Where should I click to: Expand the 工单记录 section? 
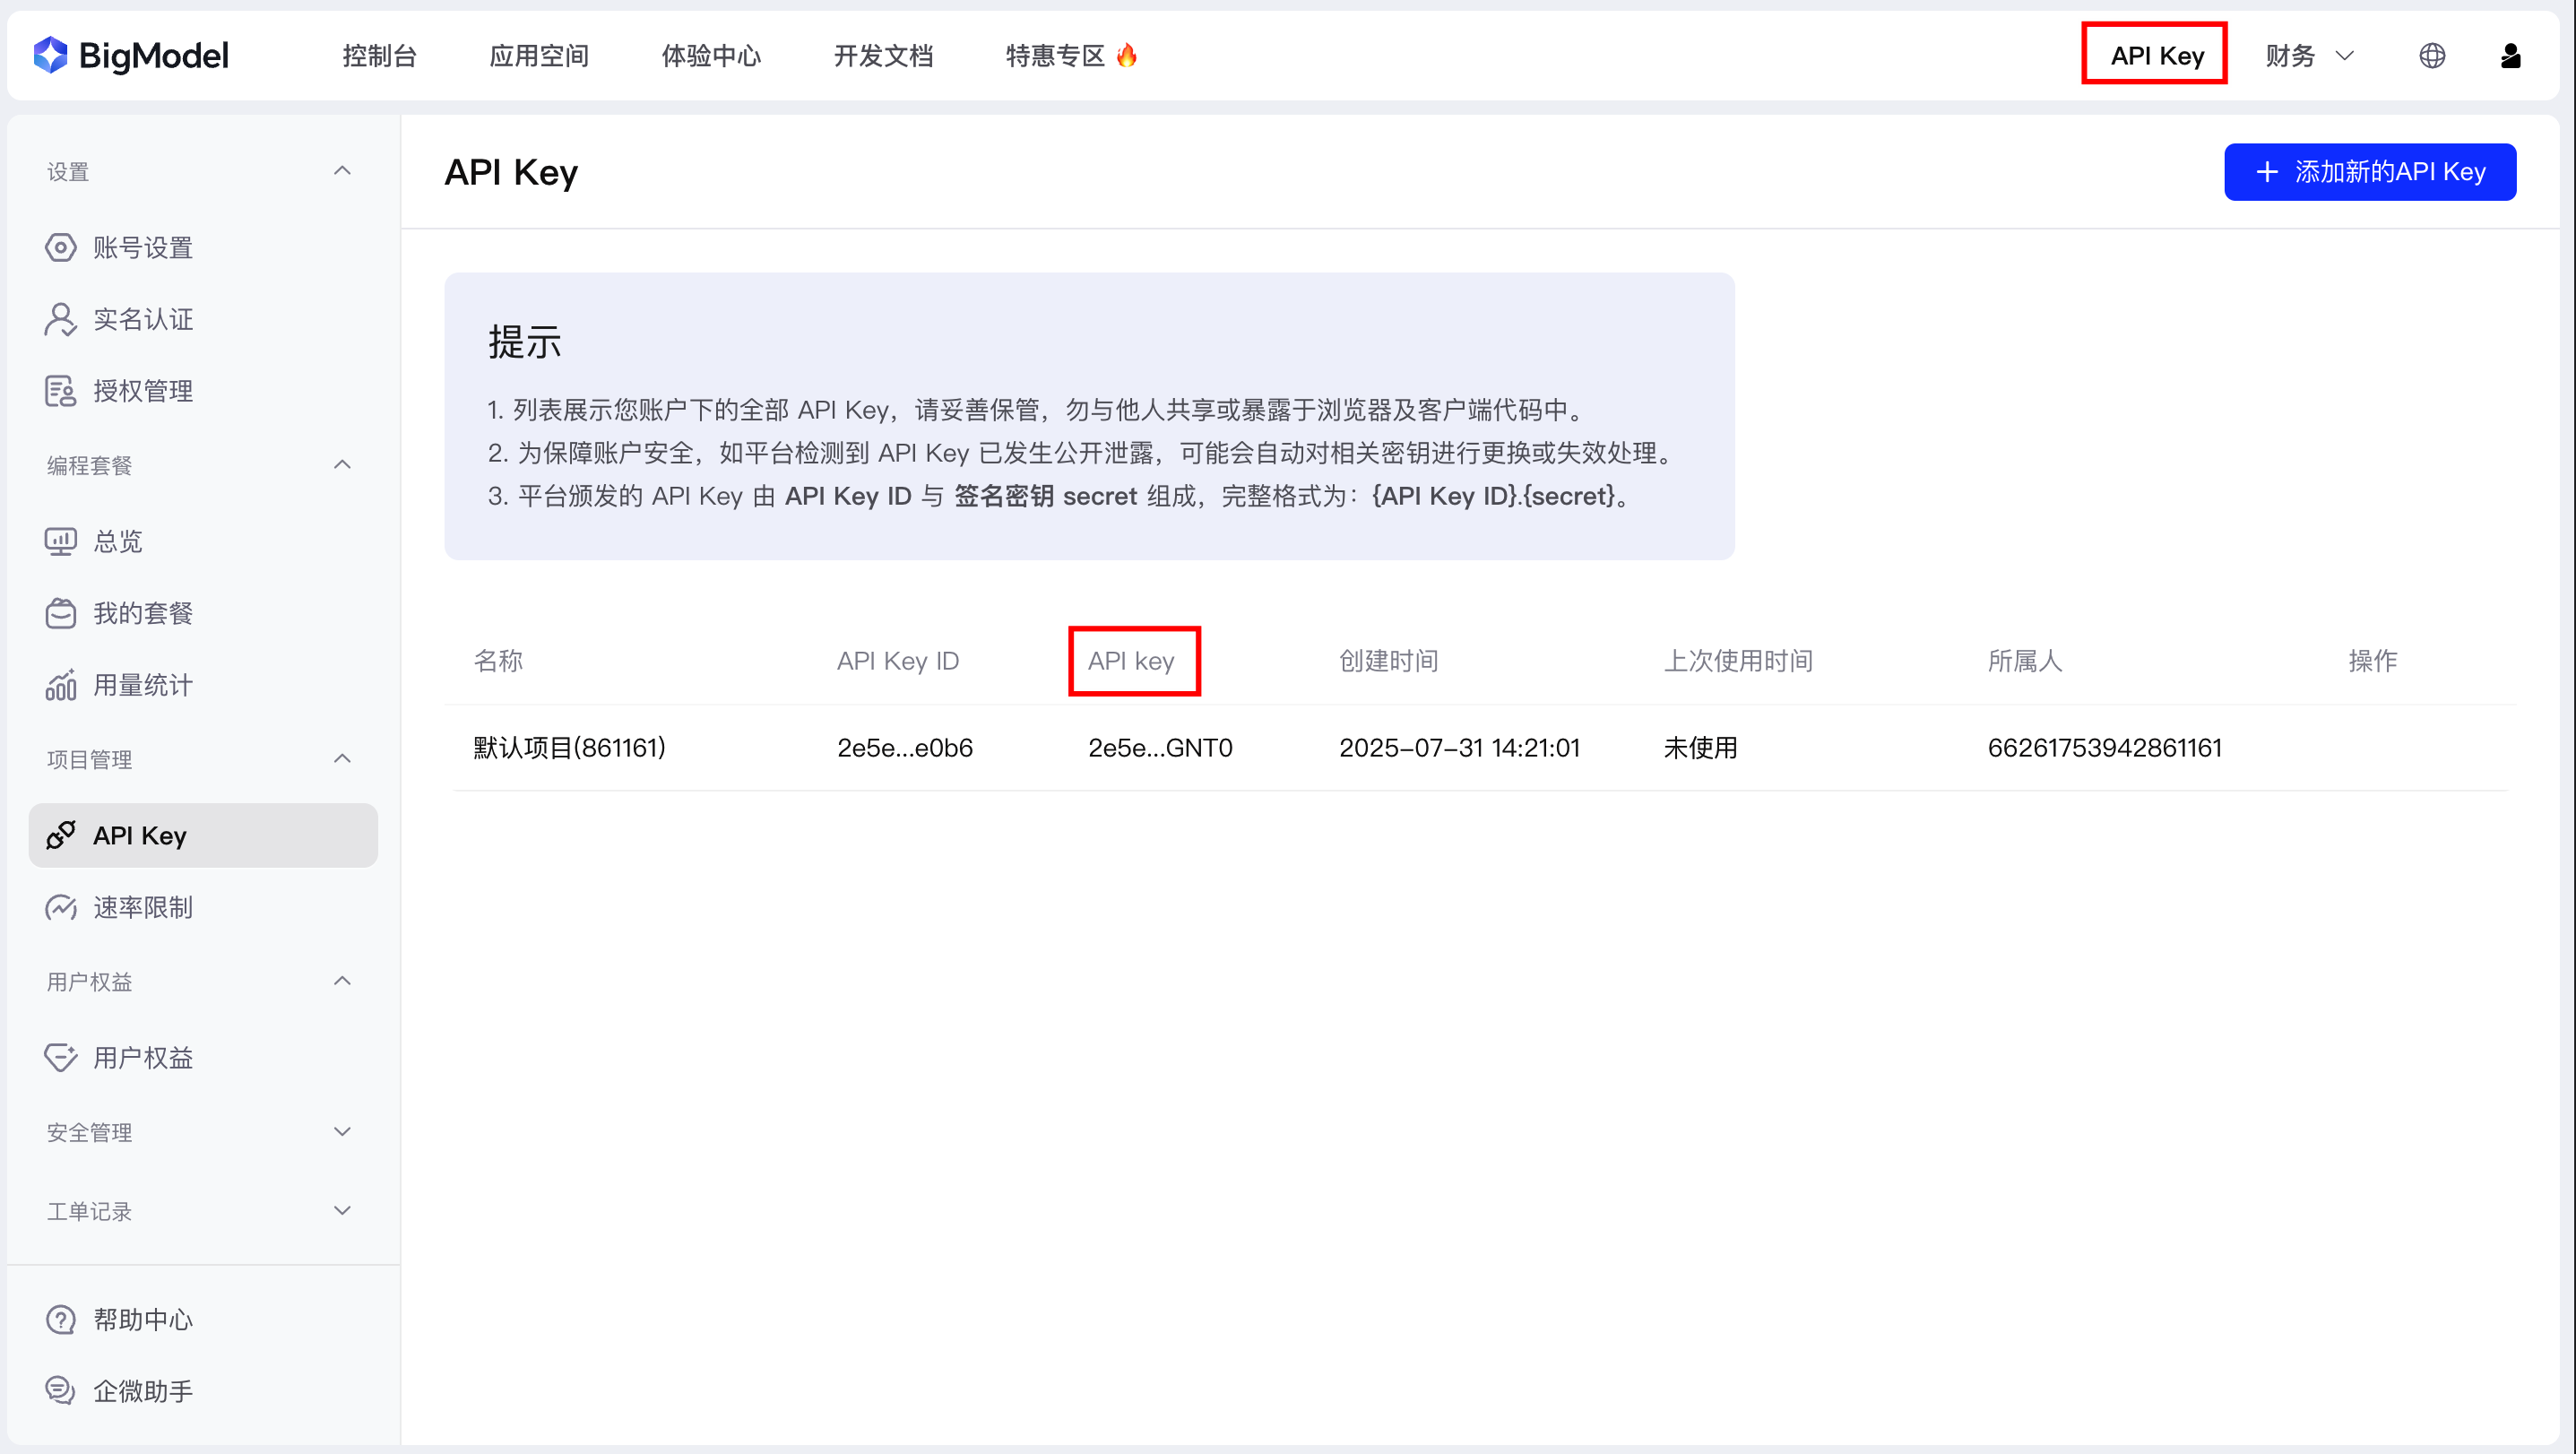coord(342,1210)
